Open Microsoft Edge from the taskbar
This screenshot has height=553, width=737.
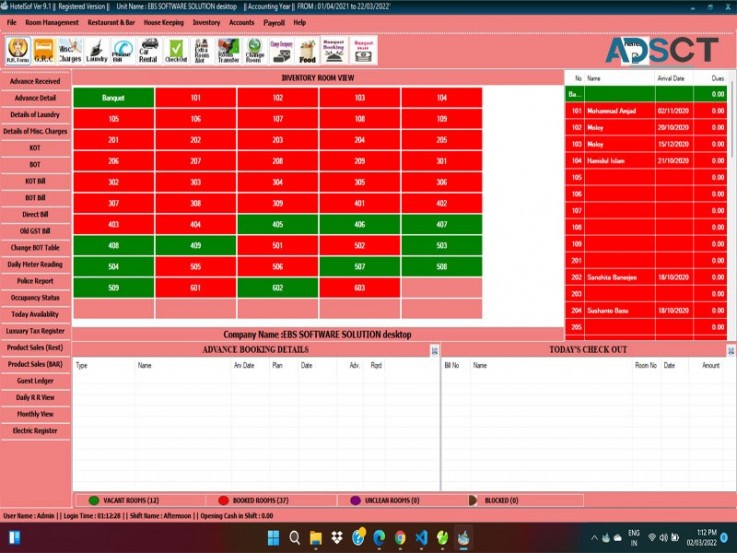[x=379, y=537]
